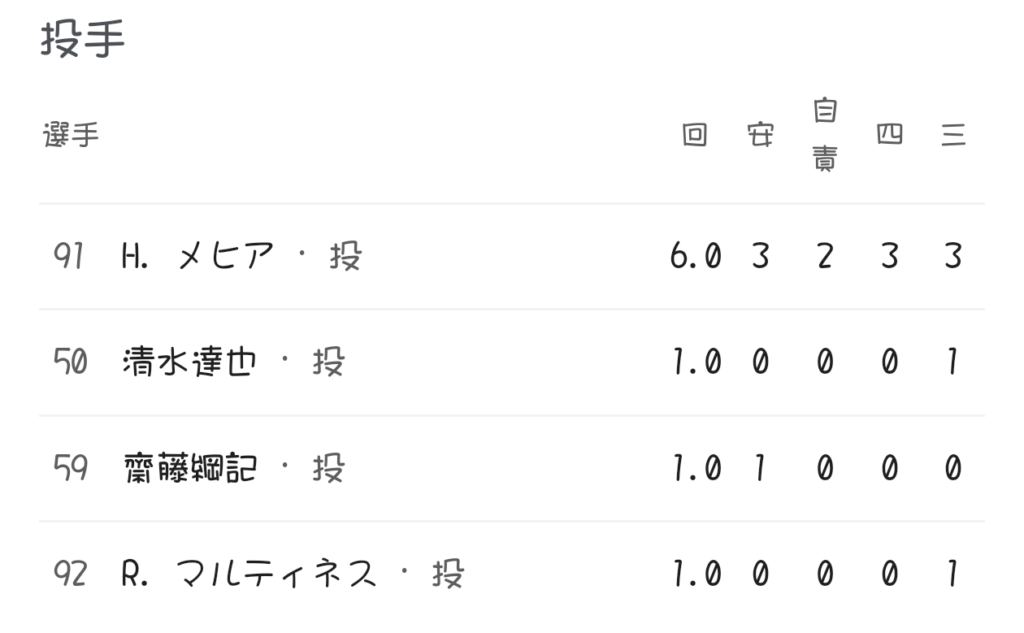
Task: Click the 回 innings column header
Action: click(x=695, y=135)
